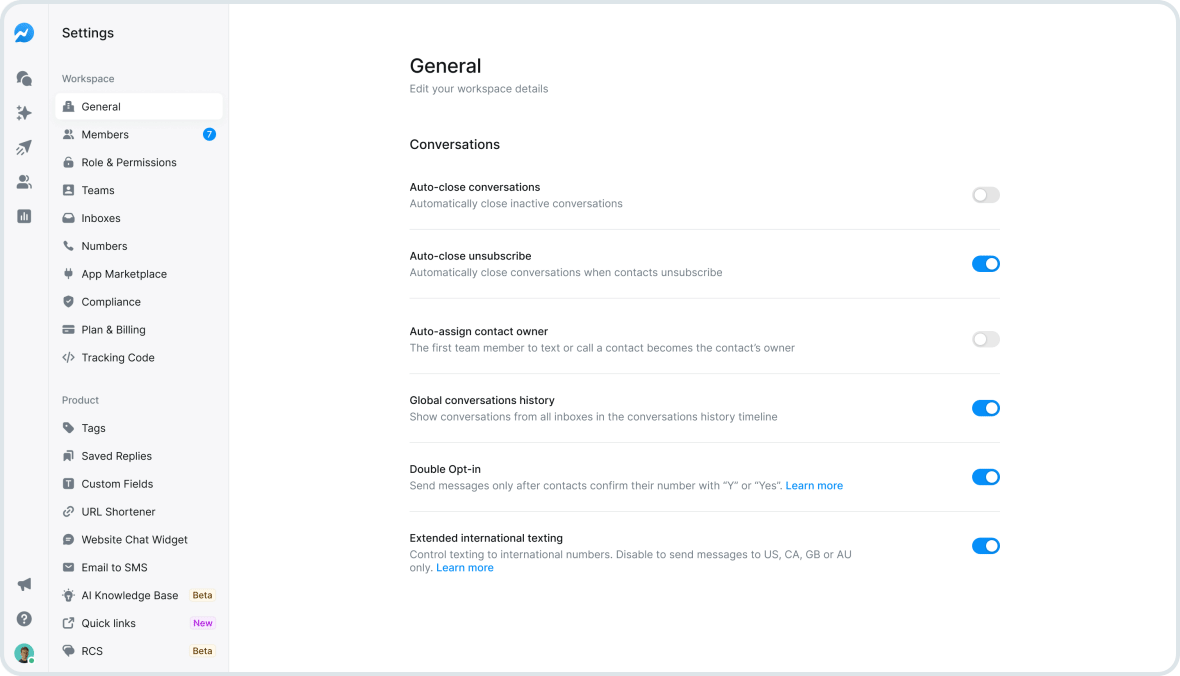Open the help menu at the bottom left

point(23,619)
